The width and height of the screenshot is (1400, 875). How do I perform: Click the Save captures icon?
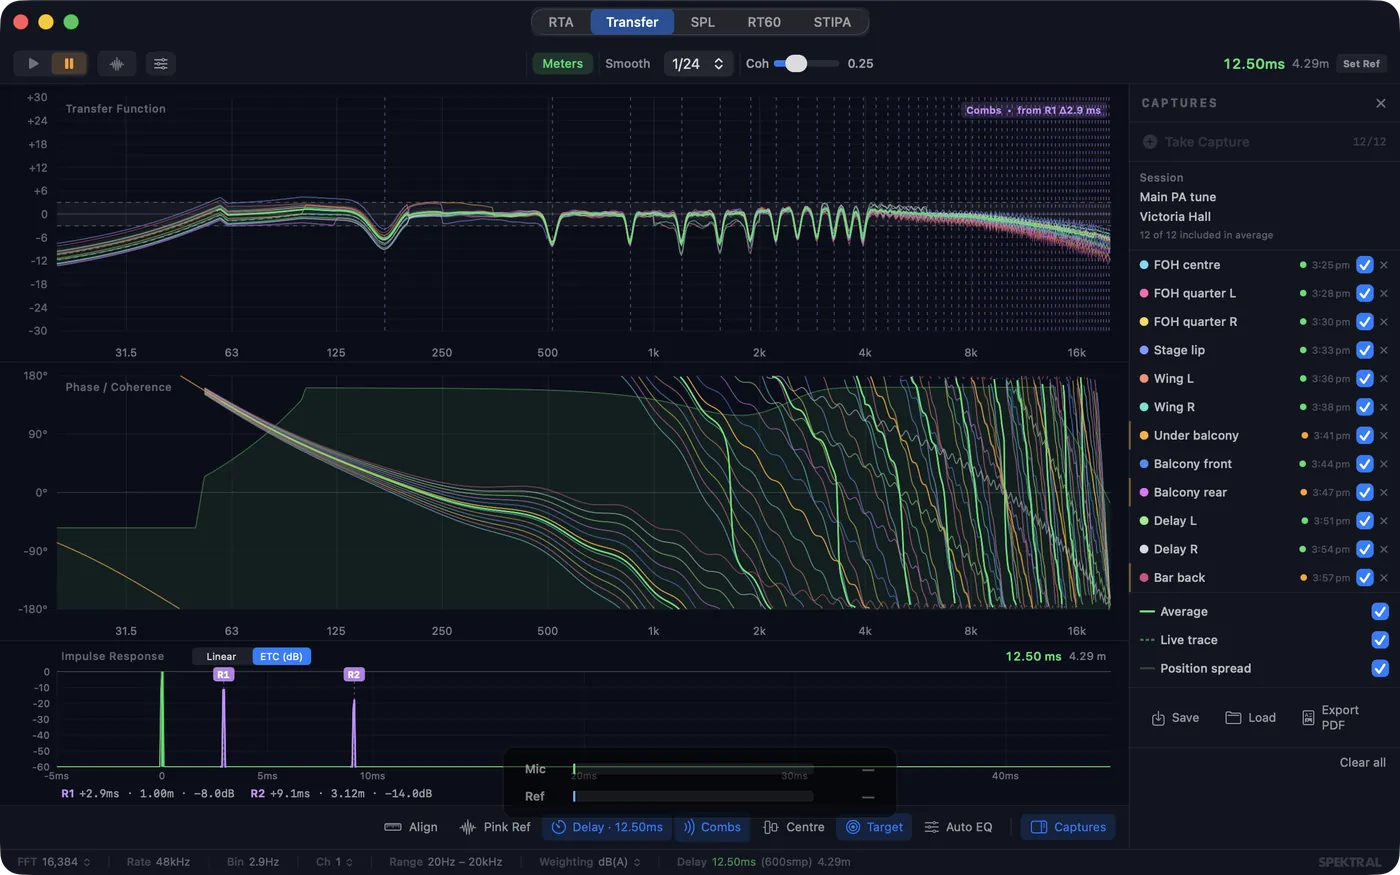(1158, 718)
